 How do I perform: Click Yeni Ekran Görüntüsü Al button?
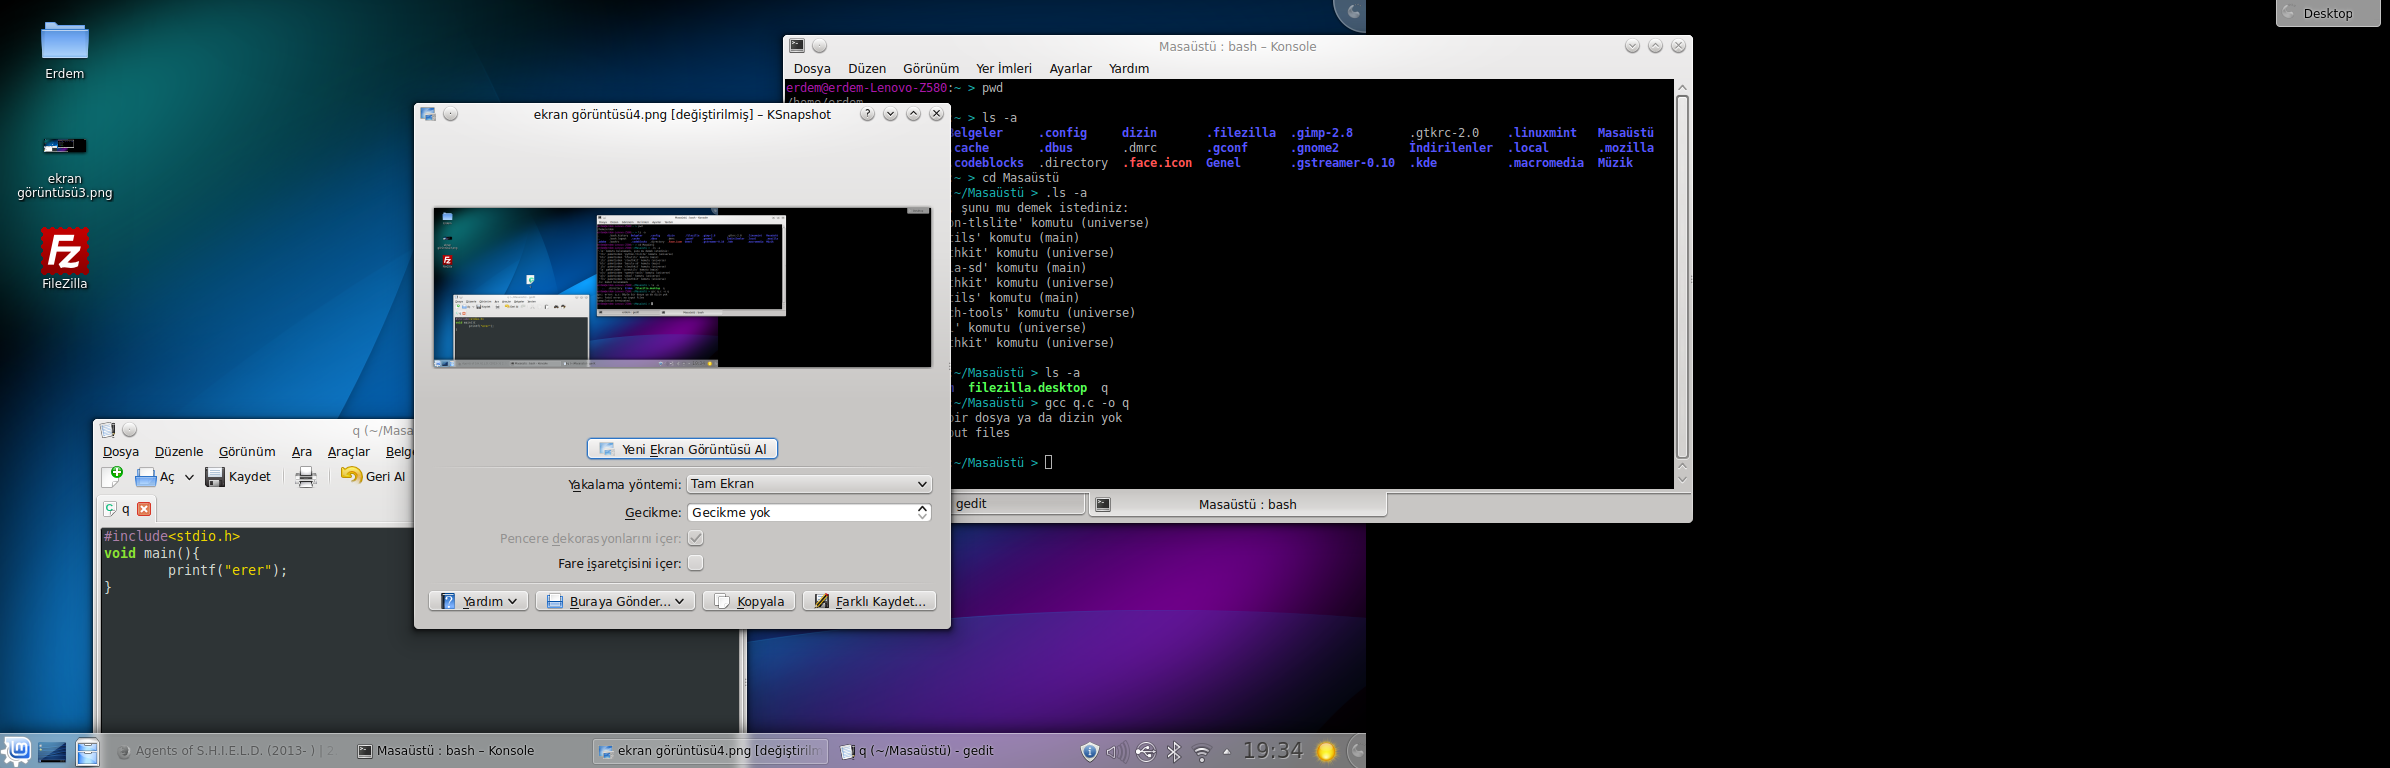682,449
